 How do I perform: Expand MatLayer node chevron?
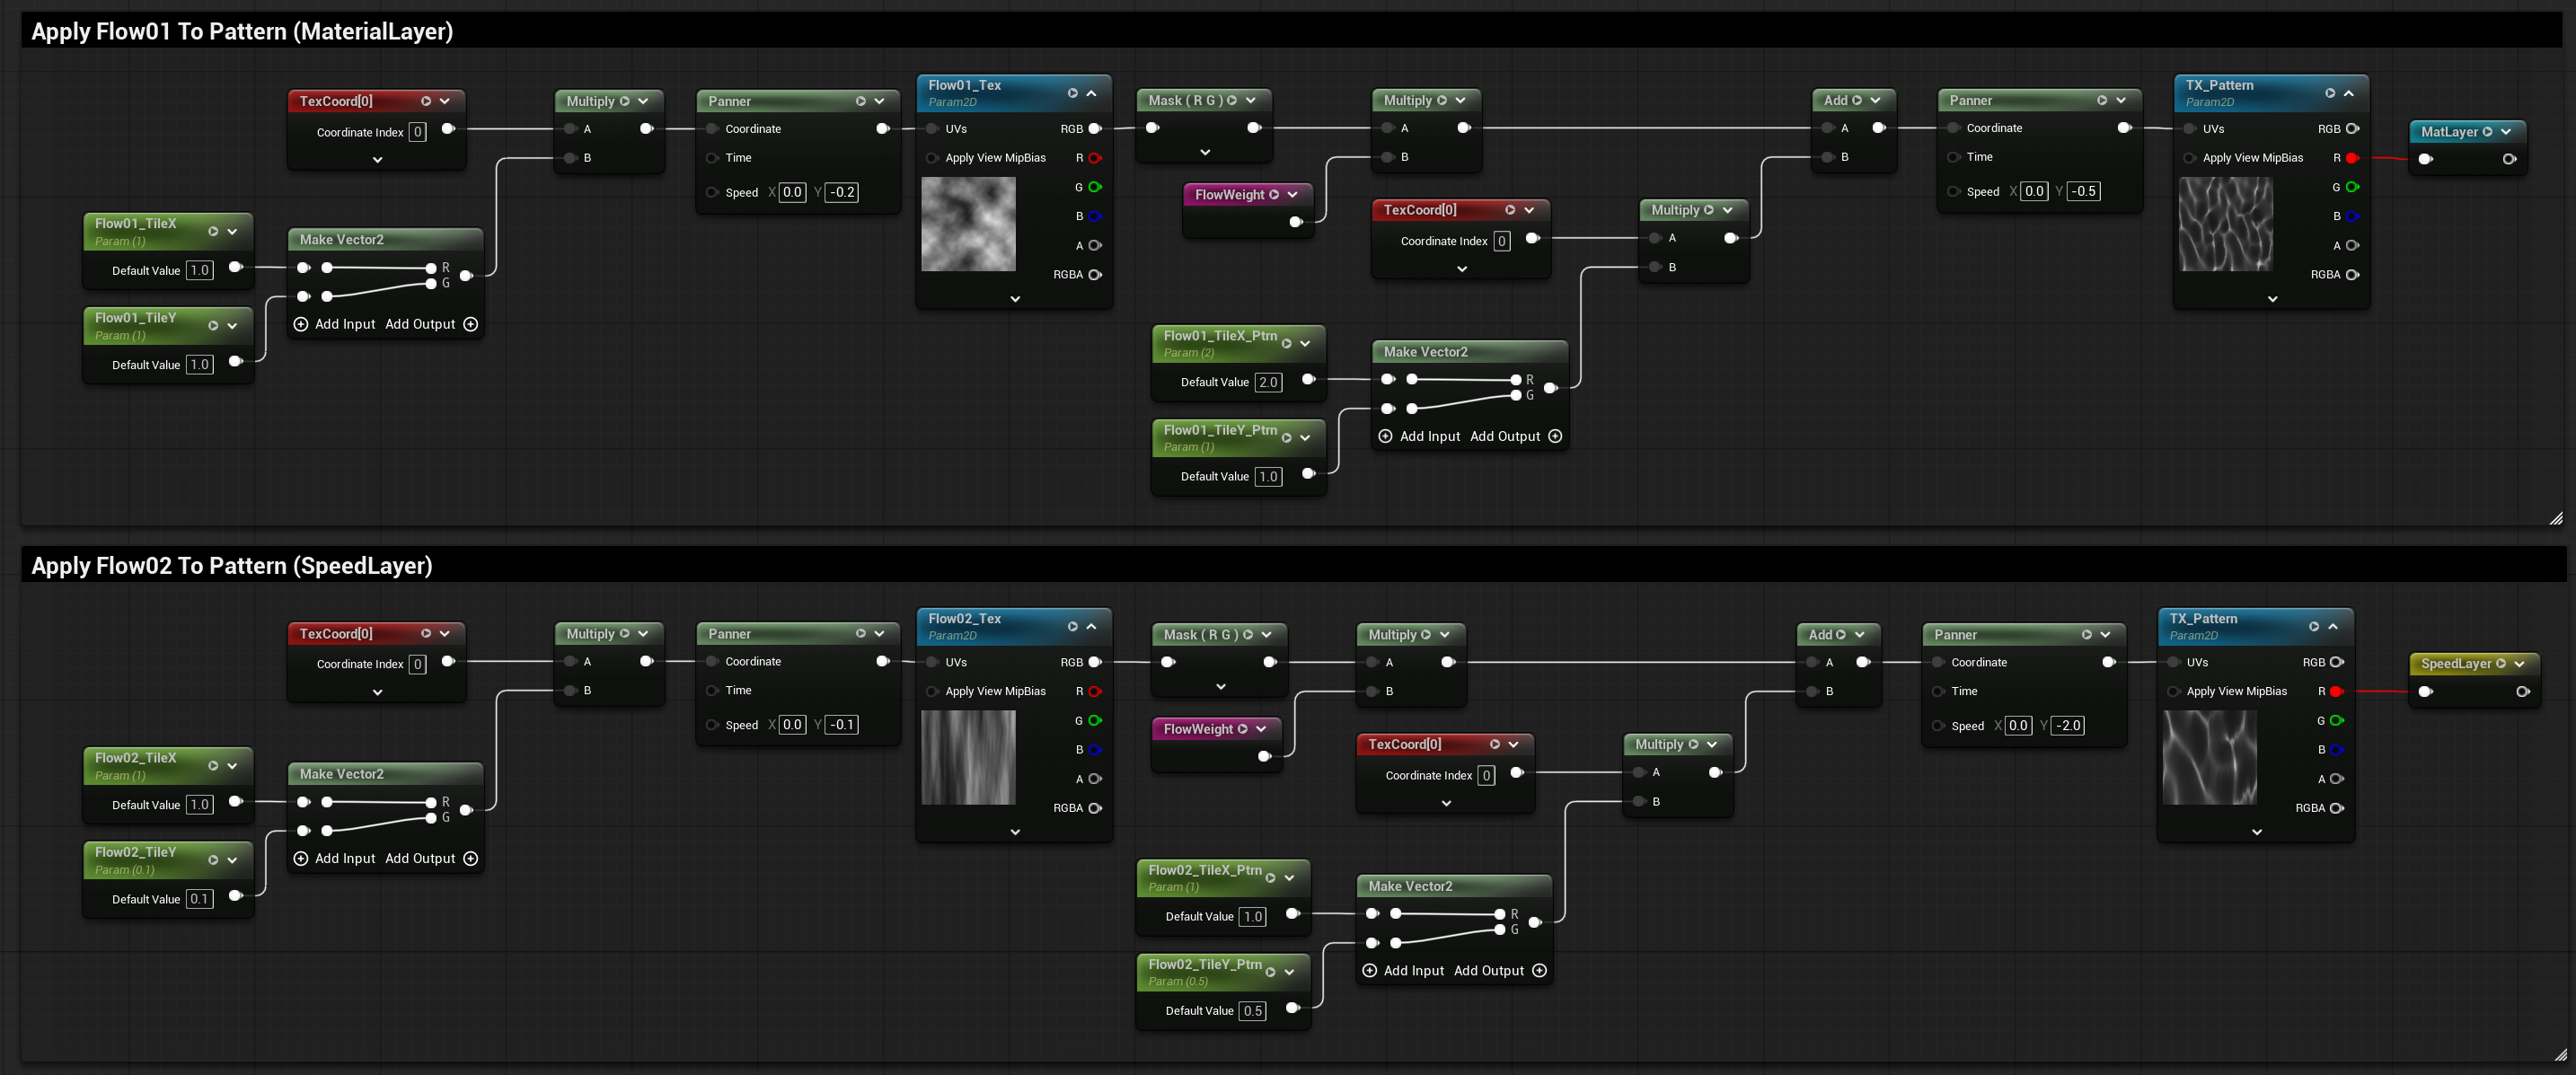(x=2506, y=131)
